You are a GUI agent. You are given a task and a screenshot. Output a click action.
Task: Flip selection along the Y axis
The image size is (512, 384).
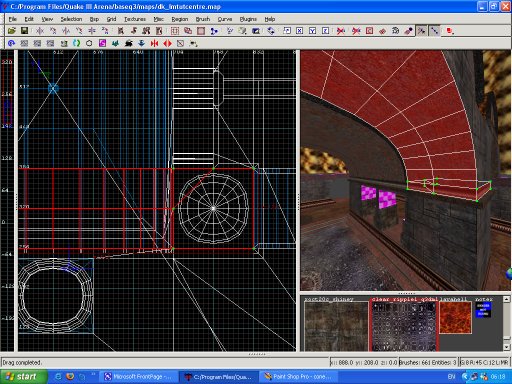click(x=66, y=31)
